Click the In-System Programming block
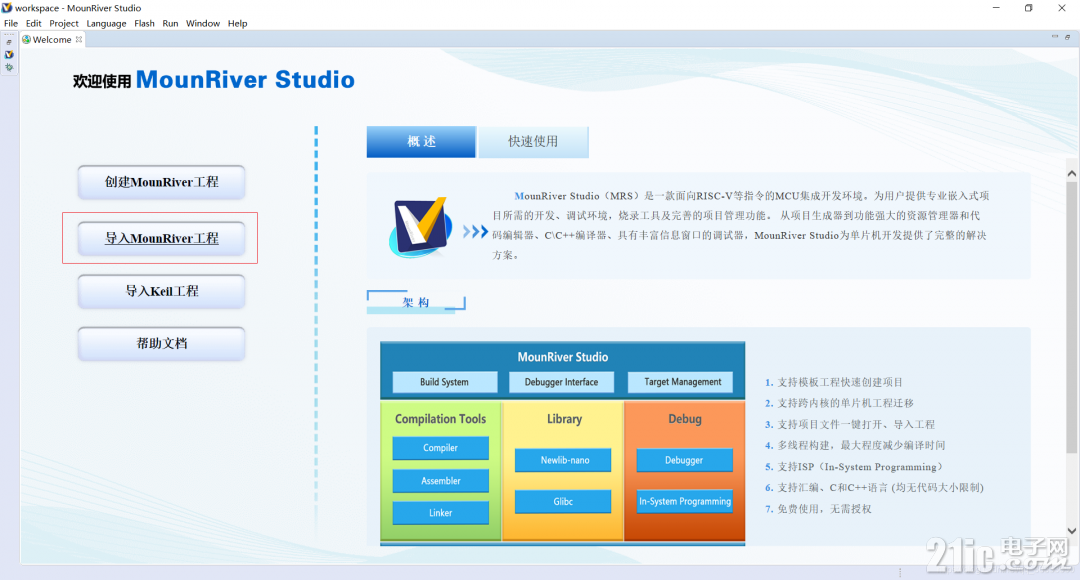Viewport: 1080px width, 580px height. tap(684, 501)
